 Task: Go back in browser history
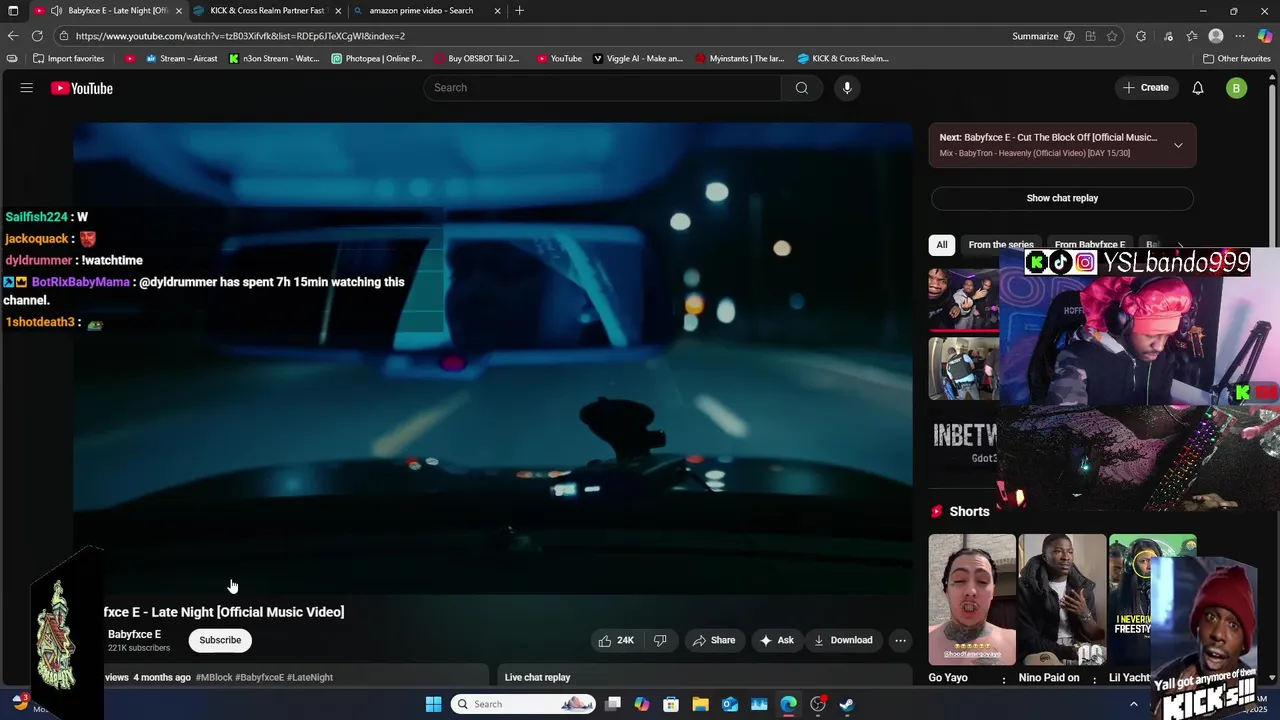click(x=13, y=36)
